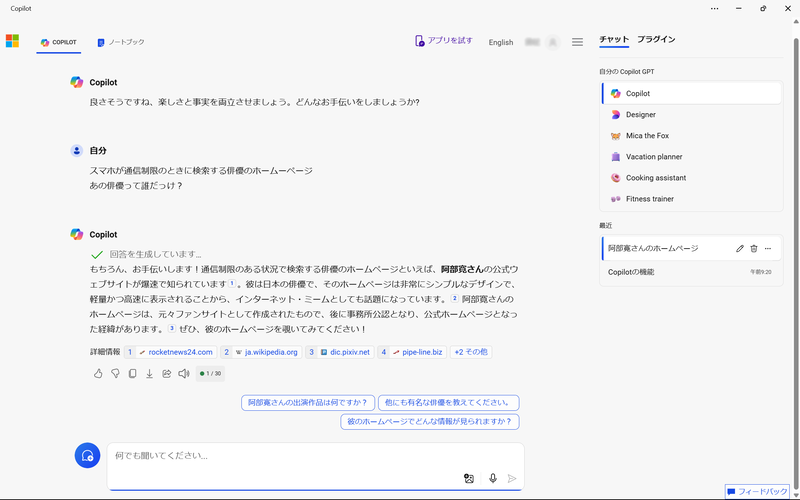The width and height of the screenshot is (800, 500).
Task: Open the ノートブック tab
Action: point(121,42)
